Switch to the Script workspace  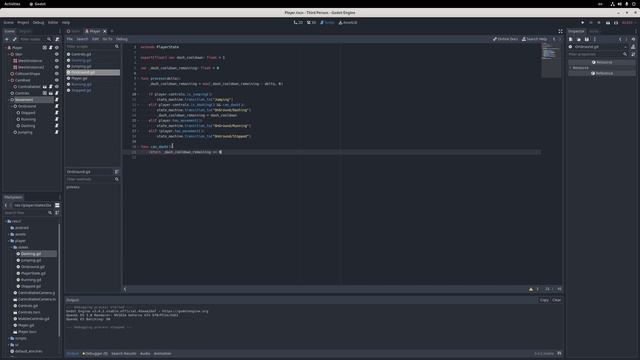coord(327,22)
